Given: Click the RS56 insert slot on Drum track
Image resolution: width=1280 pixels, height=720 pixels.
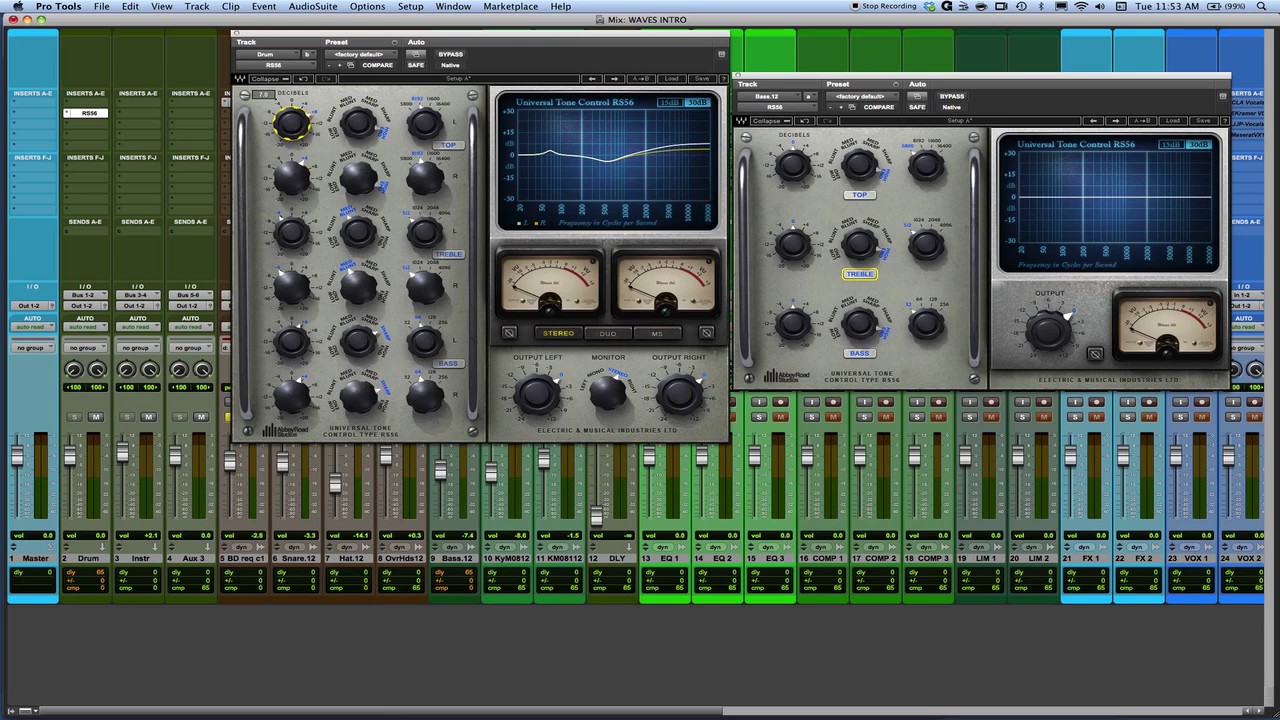Looking at the screenshot, I should tap(86, 113).
